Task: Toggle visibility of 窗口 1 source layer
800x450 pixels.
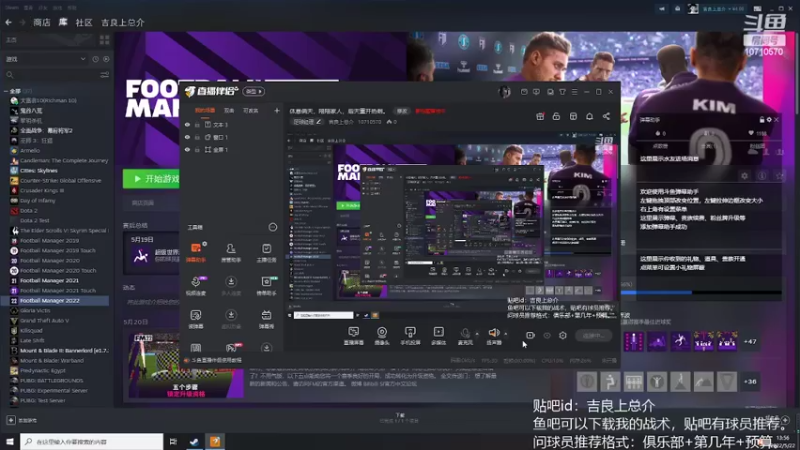Action: pyautogui.click(x=187, y=137)
